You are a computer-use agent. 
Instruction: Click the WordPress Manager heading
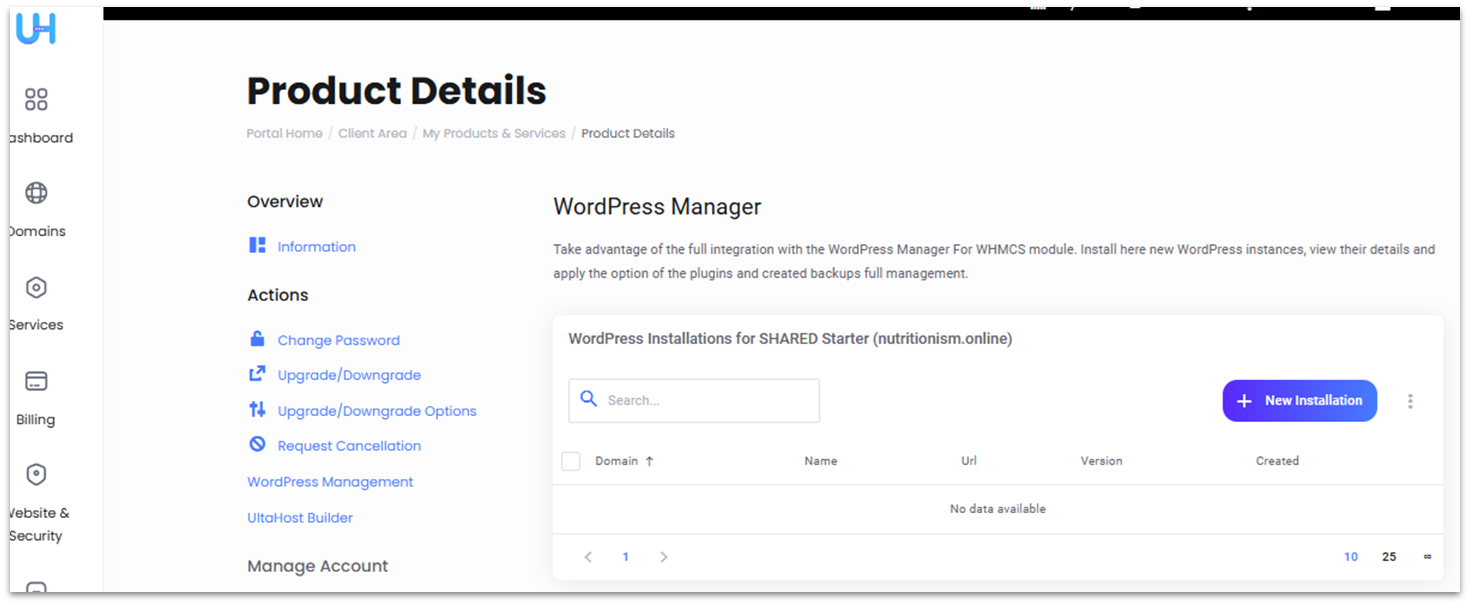pos(657,207)
